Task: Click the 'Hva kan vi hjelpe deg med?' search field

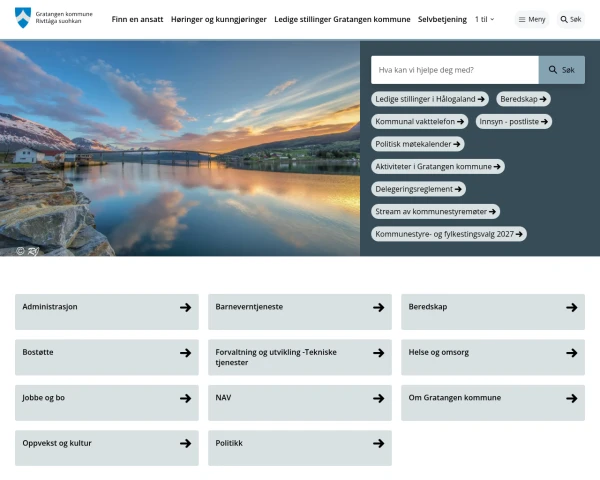Action: click(x=454, y=70)
